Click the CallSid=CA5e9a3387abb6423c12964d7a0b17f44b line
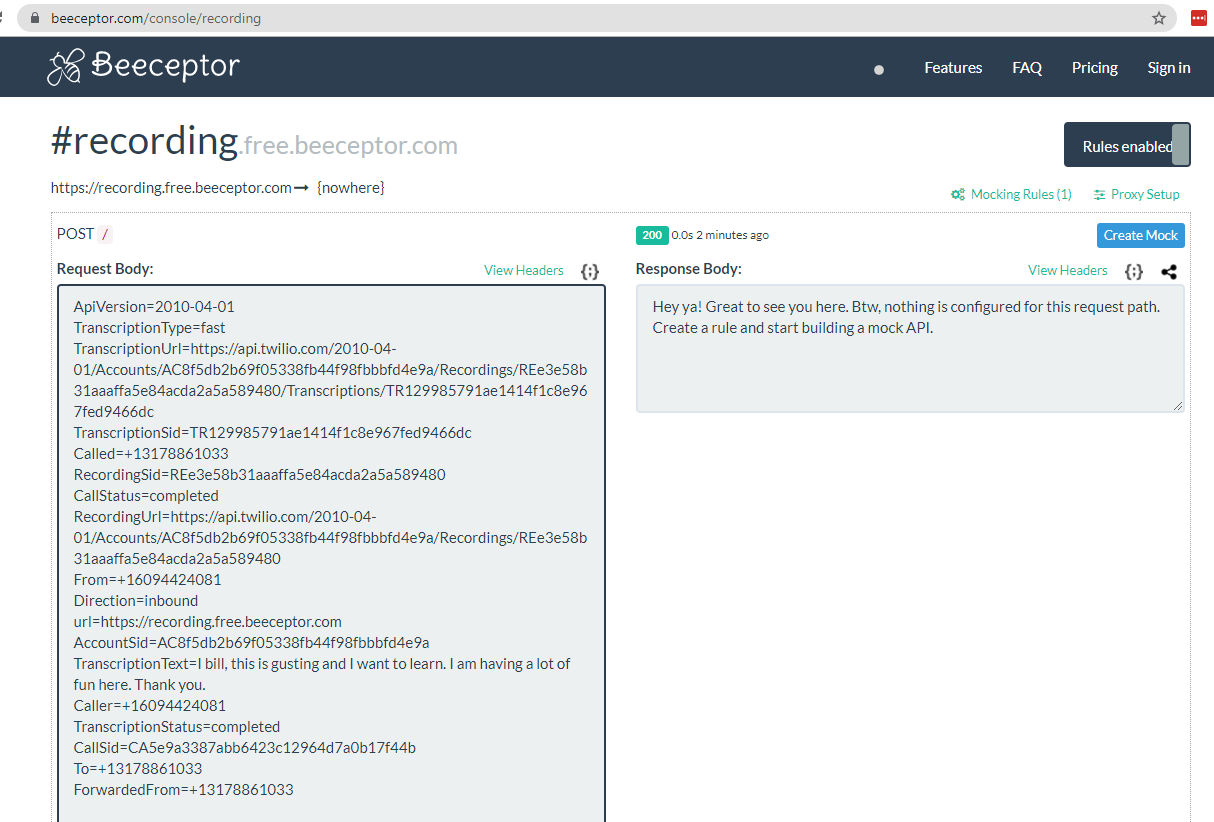The image size is (1214, 822). [245, 747]
